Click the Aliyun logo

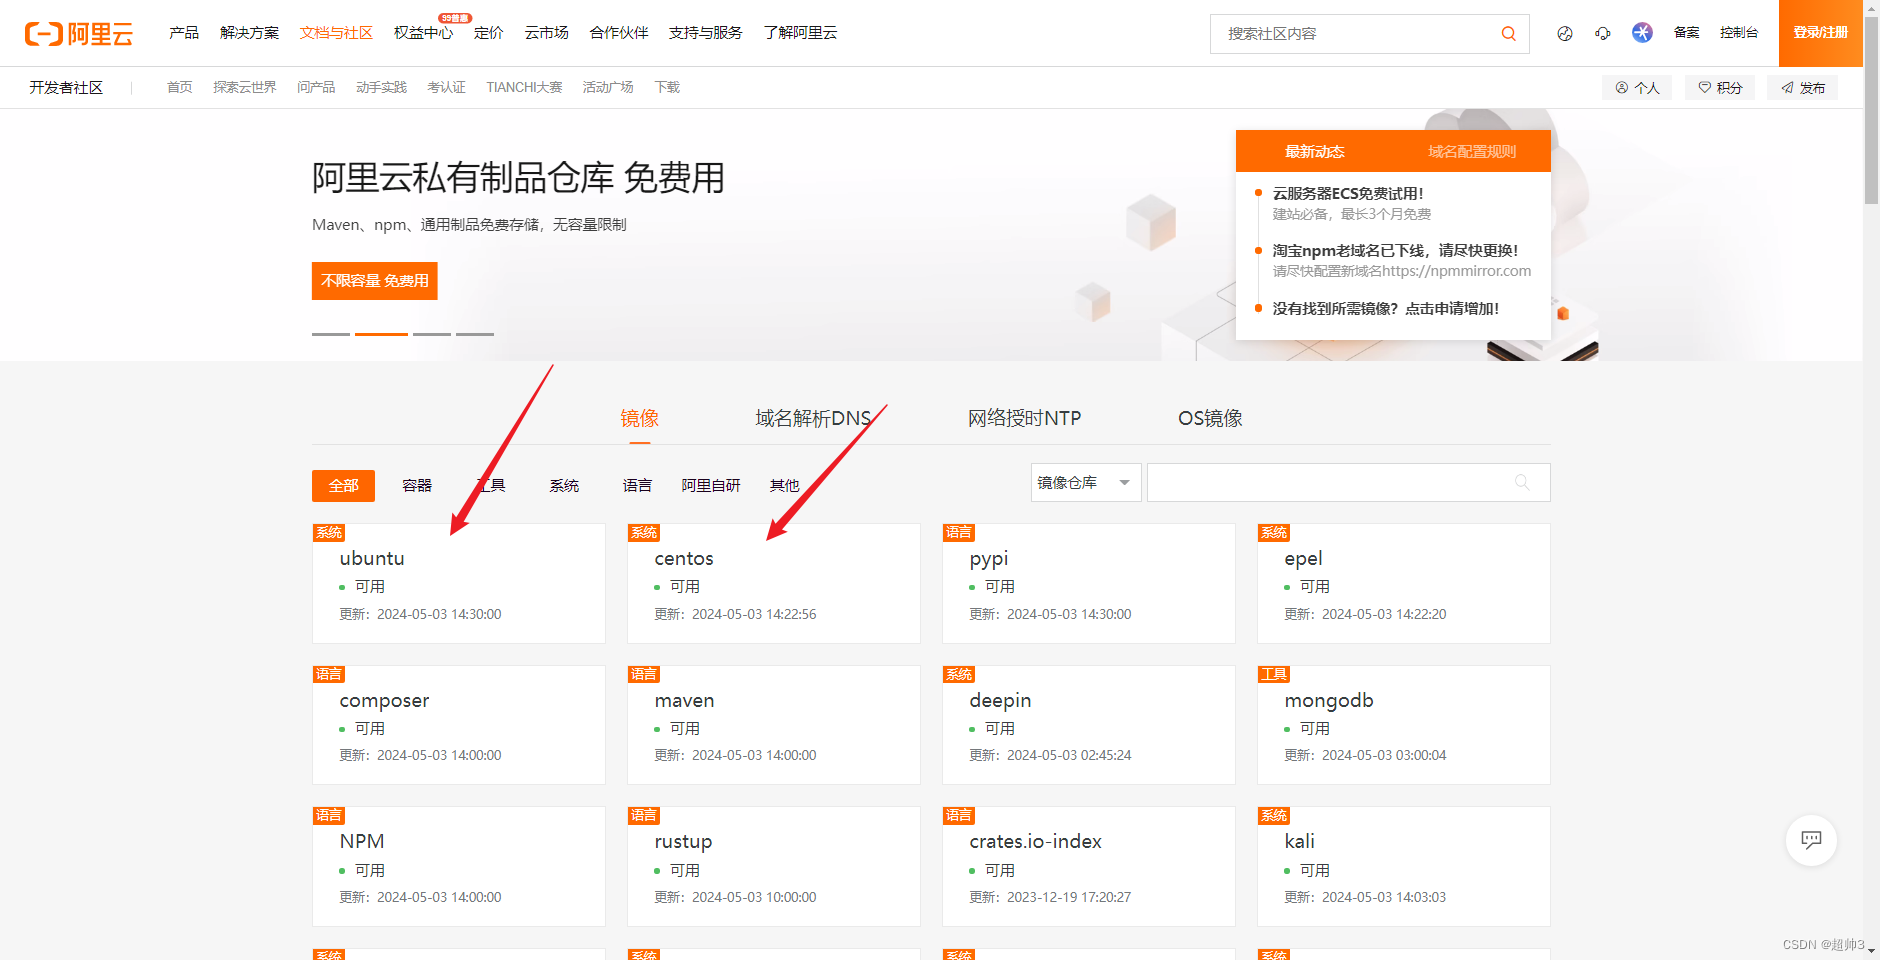click(79, 34)
